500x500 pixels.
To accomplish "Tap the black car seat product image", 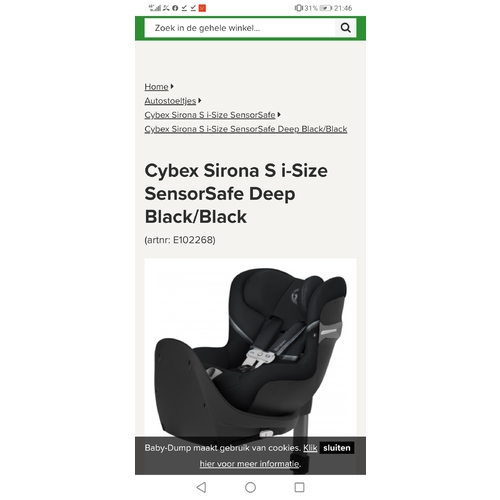I will [250, 347].
